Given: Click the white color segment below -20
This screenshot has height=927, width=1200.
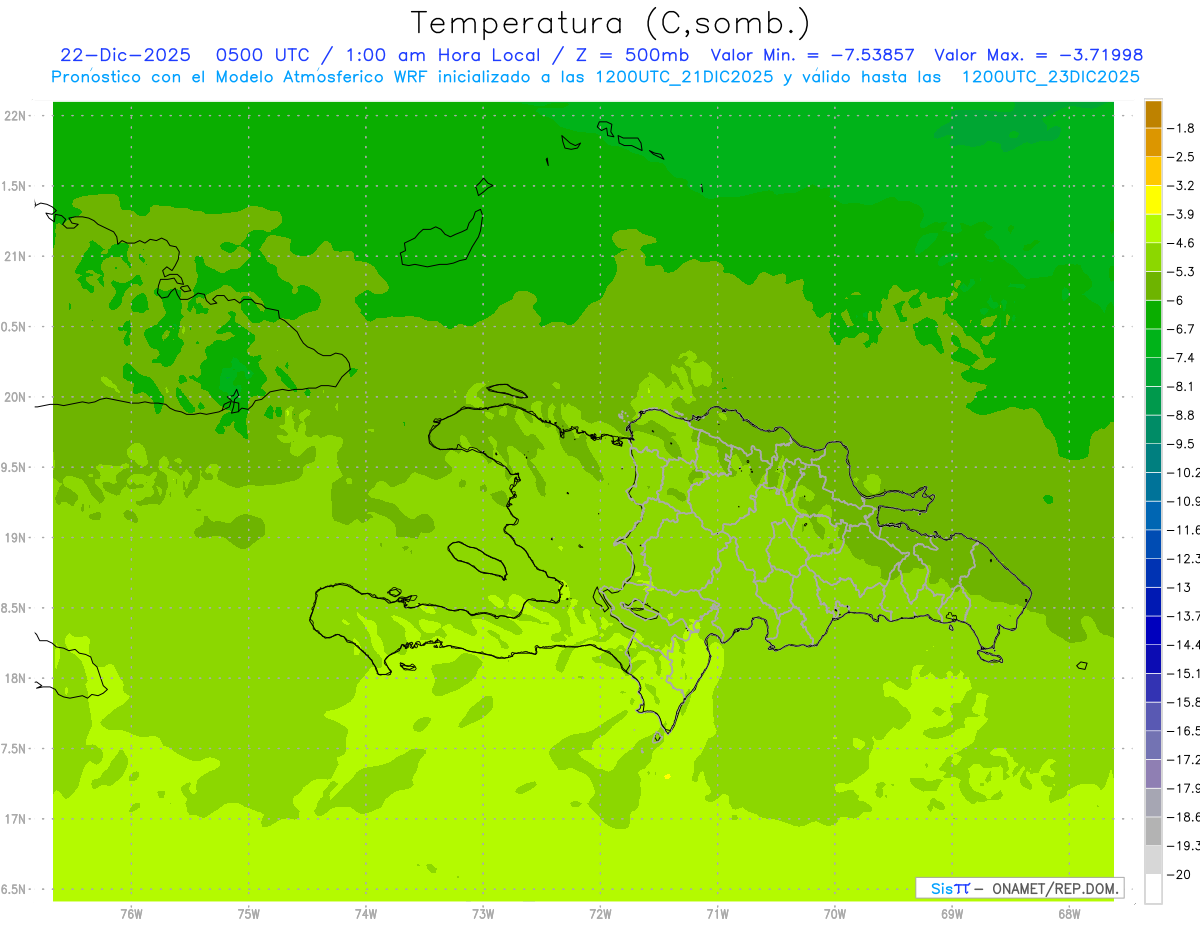Looking at the screenshot, I should point(1153,889).
